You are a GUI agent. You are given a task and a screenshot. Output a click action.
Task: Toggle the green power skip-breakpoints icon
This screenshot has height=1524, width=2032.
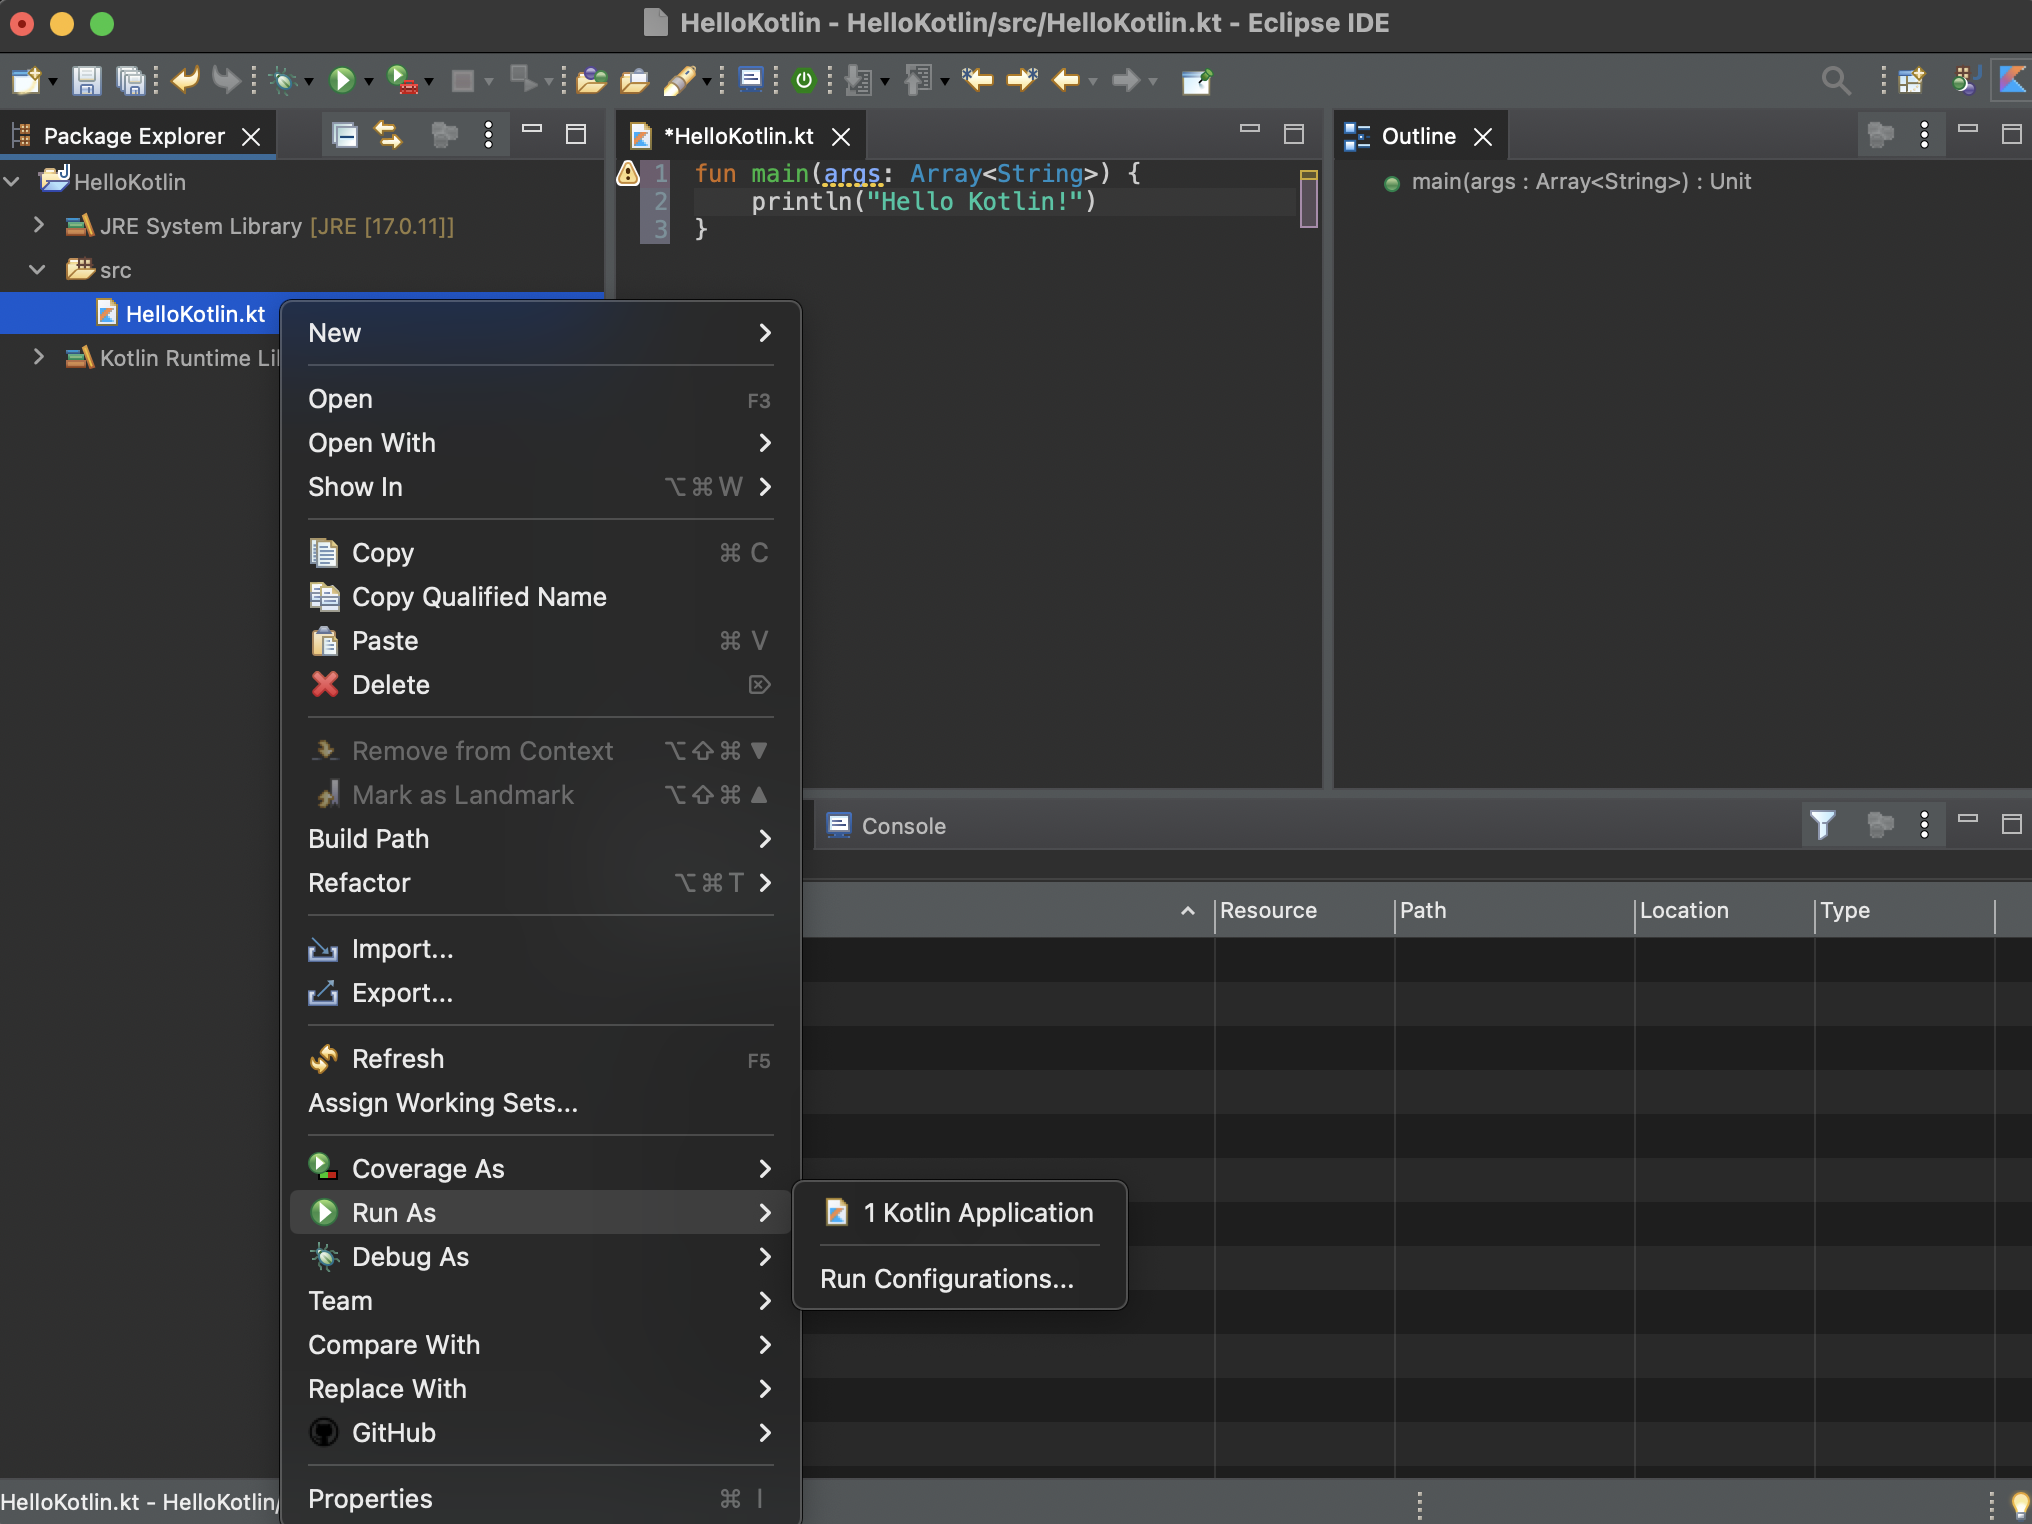tap(804, 80)
